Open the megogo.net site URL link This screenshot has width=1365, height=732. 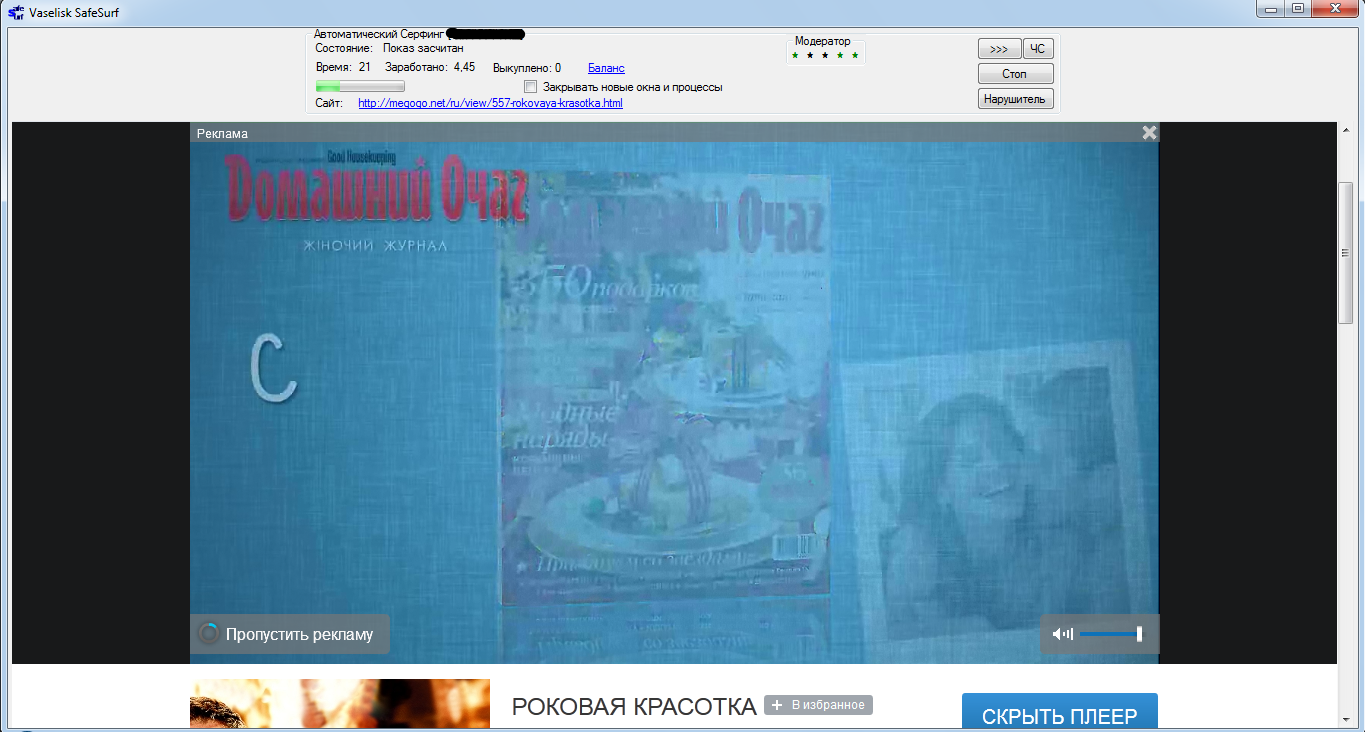[490, 103]
